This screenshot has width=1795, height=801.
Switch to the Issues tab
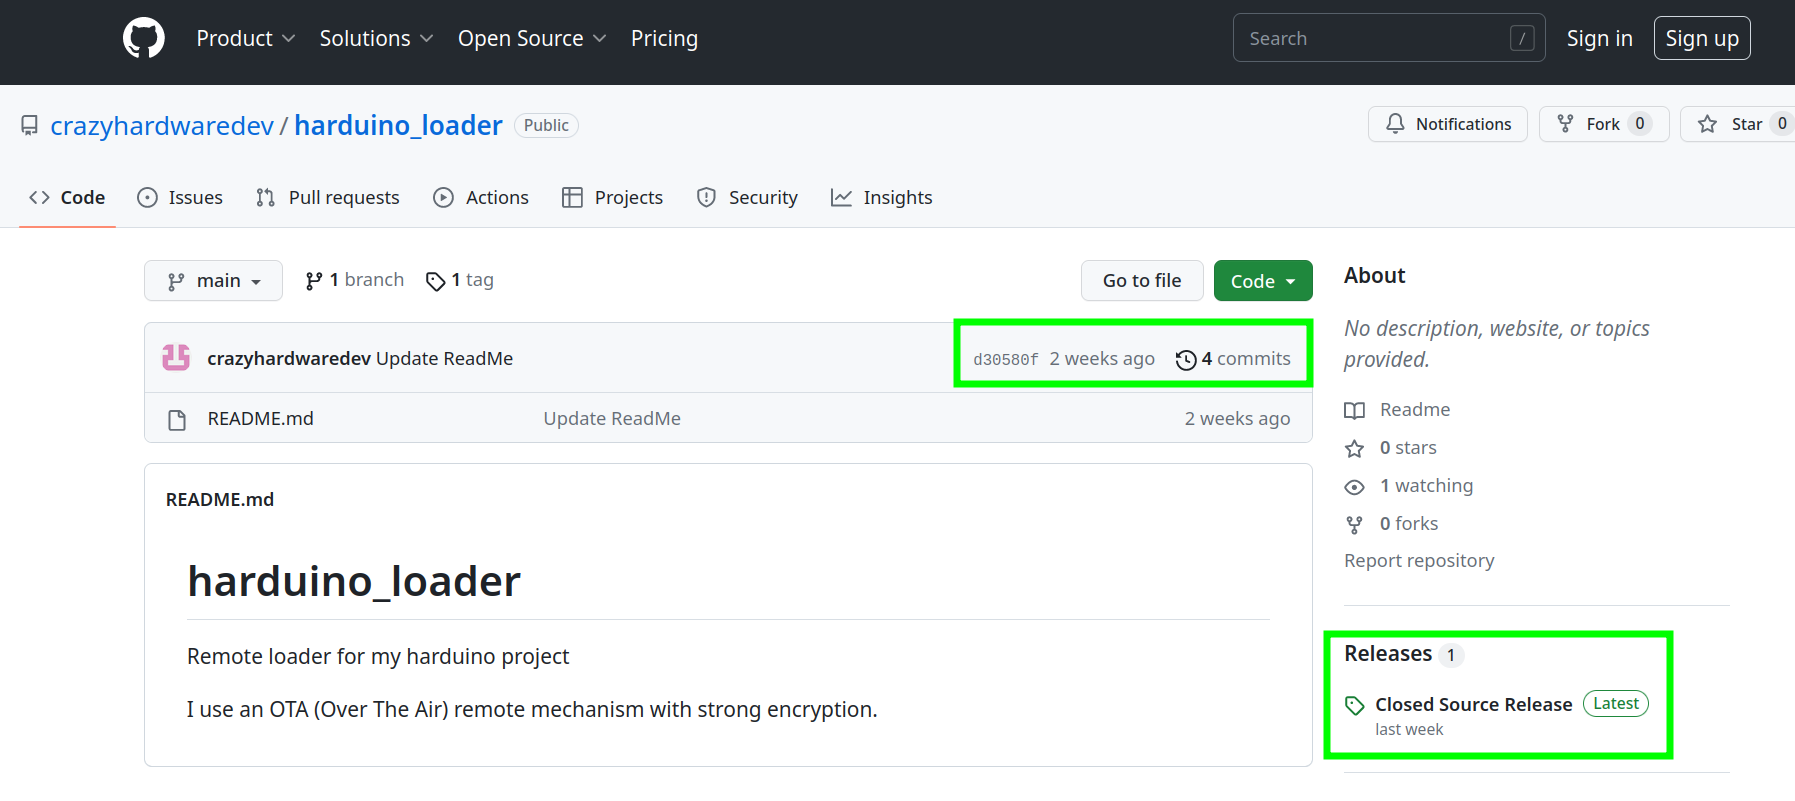tap(180, 198)
